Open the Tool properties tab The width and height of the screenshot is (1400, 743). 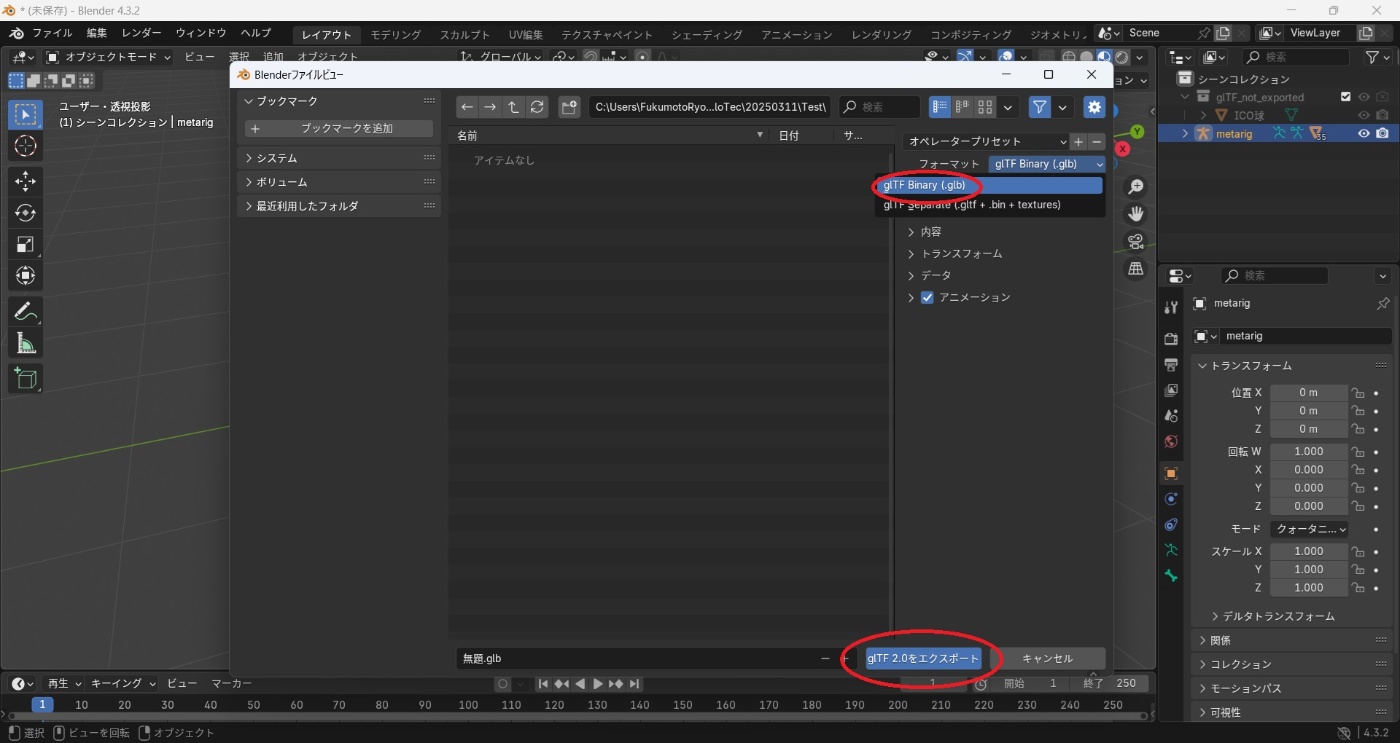[x=1171, y=308]
